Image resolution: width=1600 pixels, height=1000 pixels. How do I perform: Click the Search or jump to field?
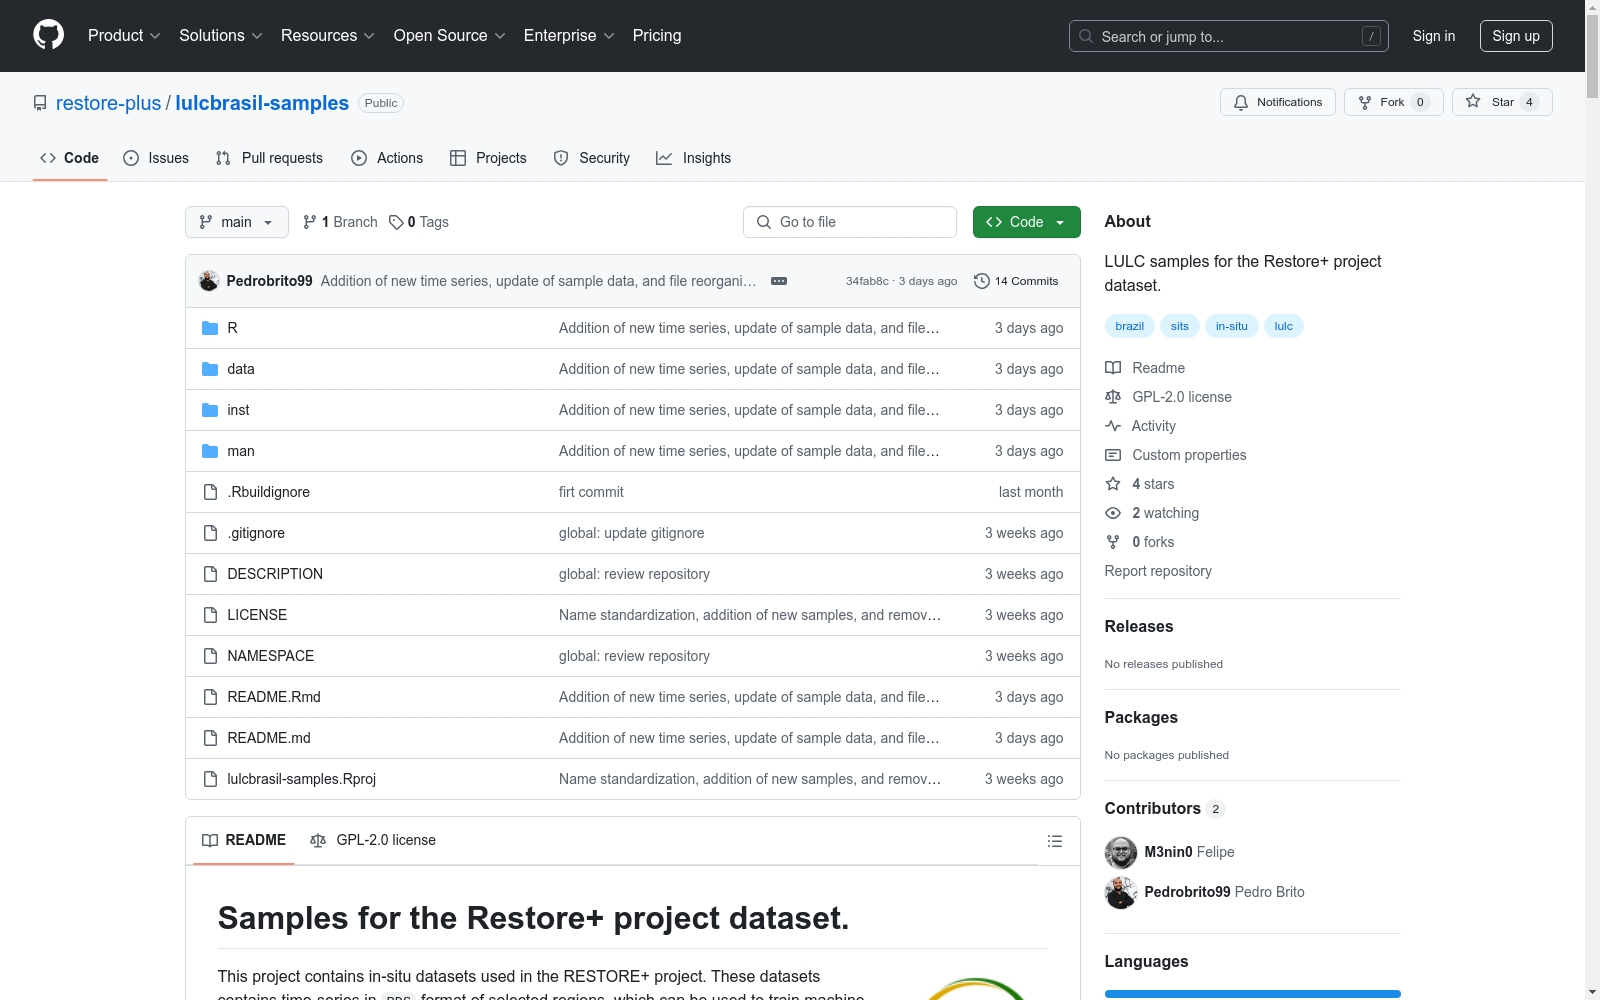tap(1229, 36)
